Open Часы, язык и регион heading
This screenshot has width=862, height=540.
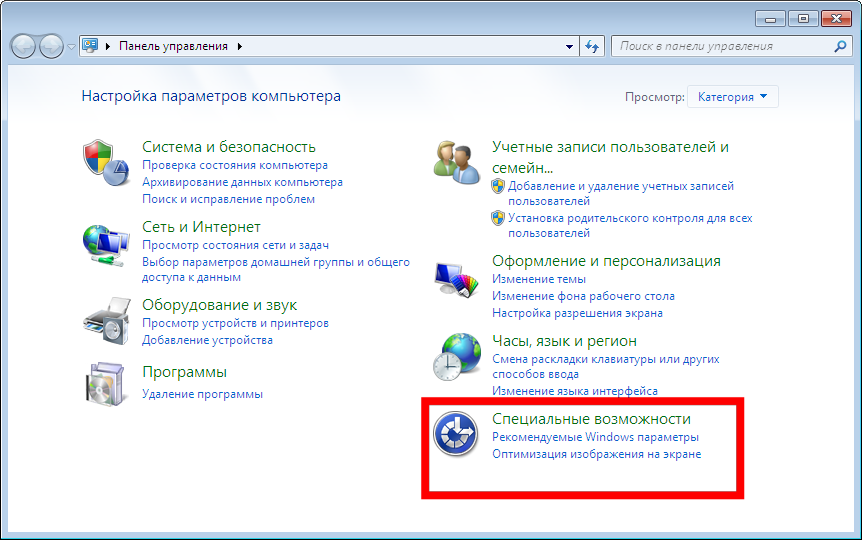click(x=564, y=341)
